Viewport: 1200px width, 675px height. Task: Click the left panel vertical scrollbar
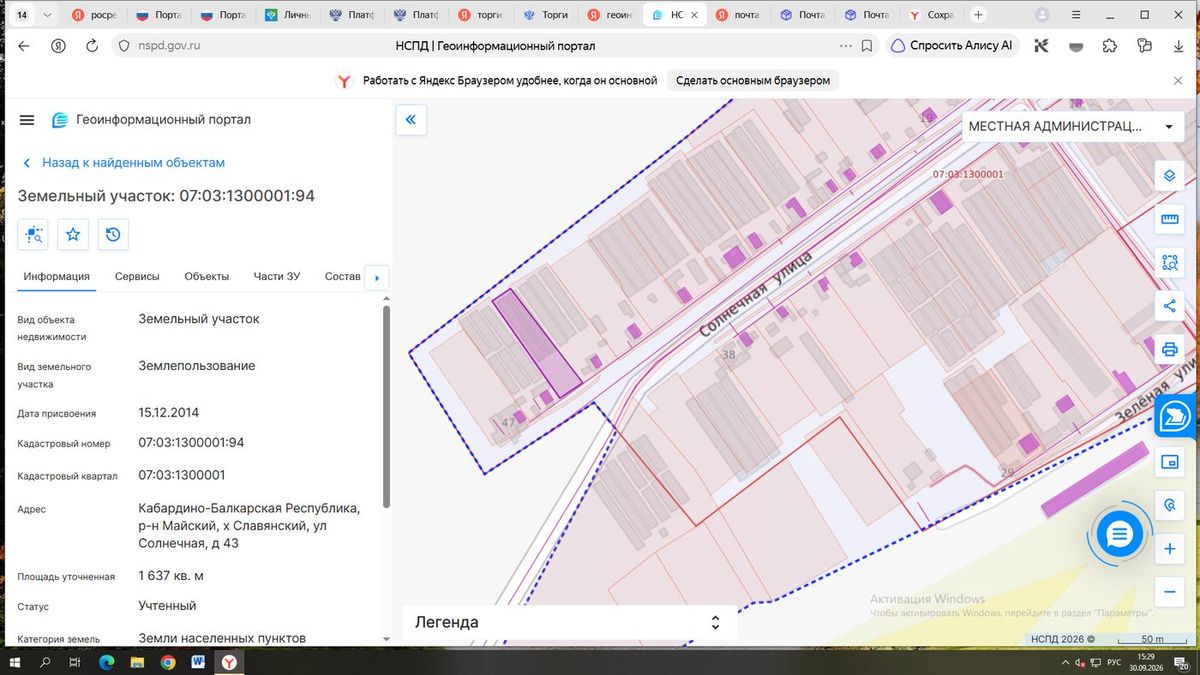(386, 405)
